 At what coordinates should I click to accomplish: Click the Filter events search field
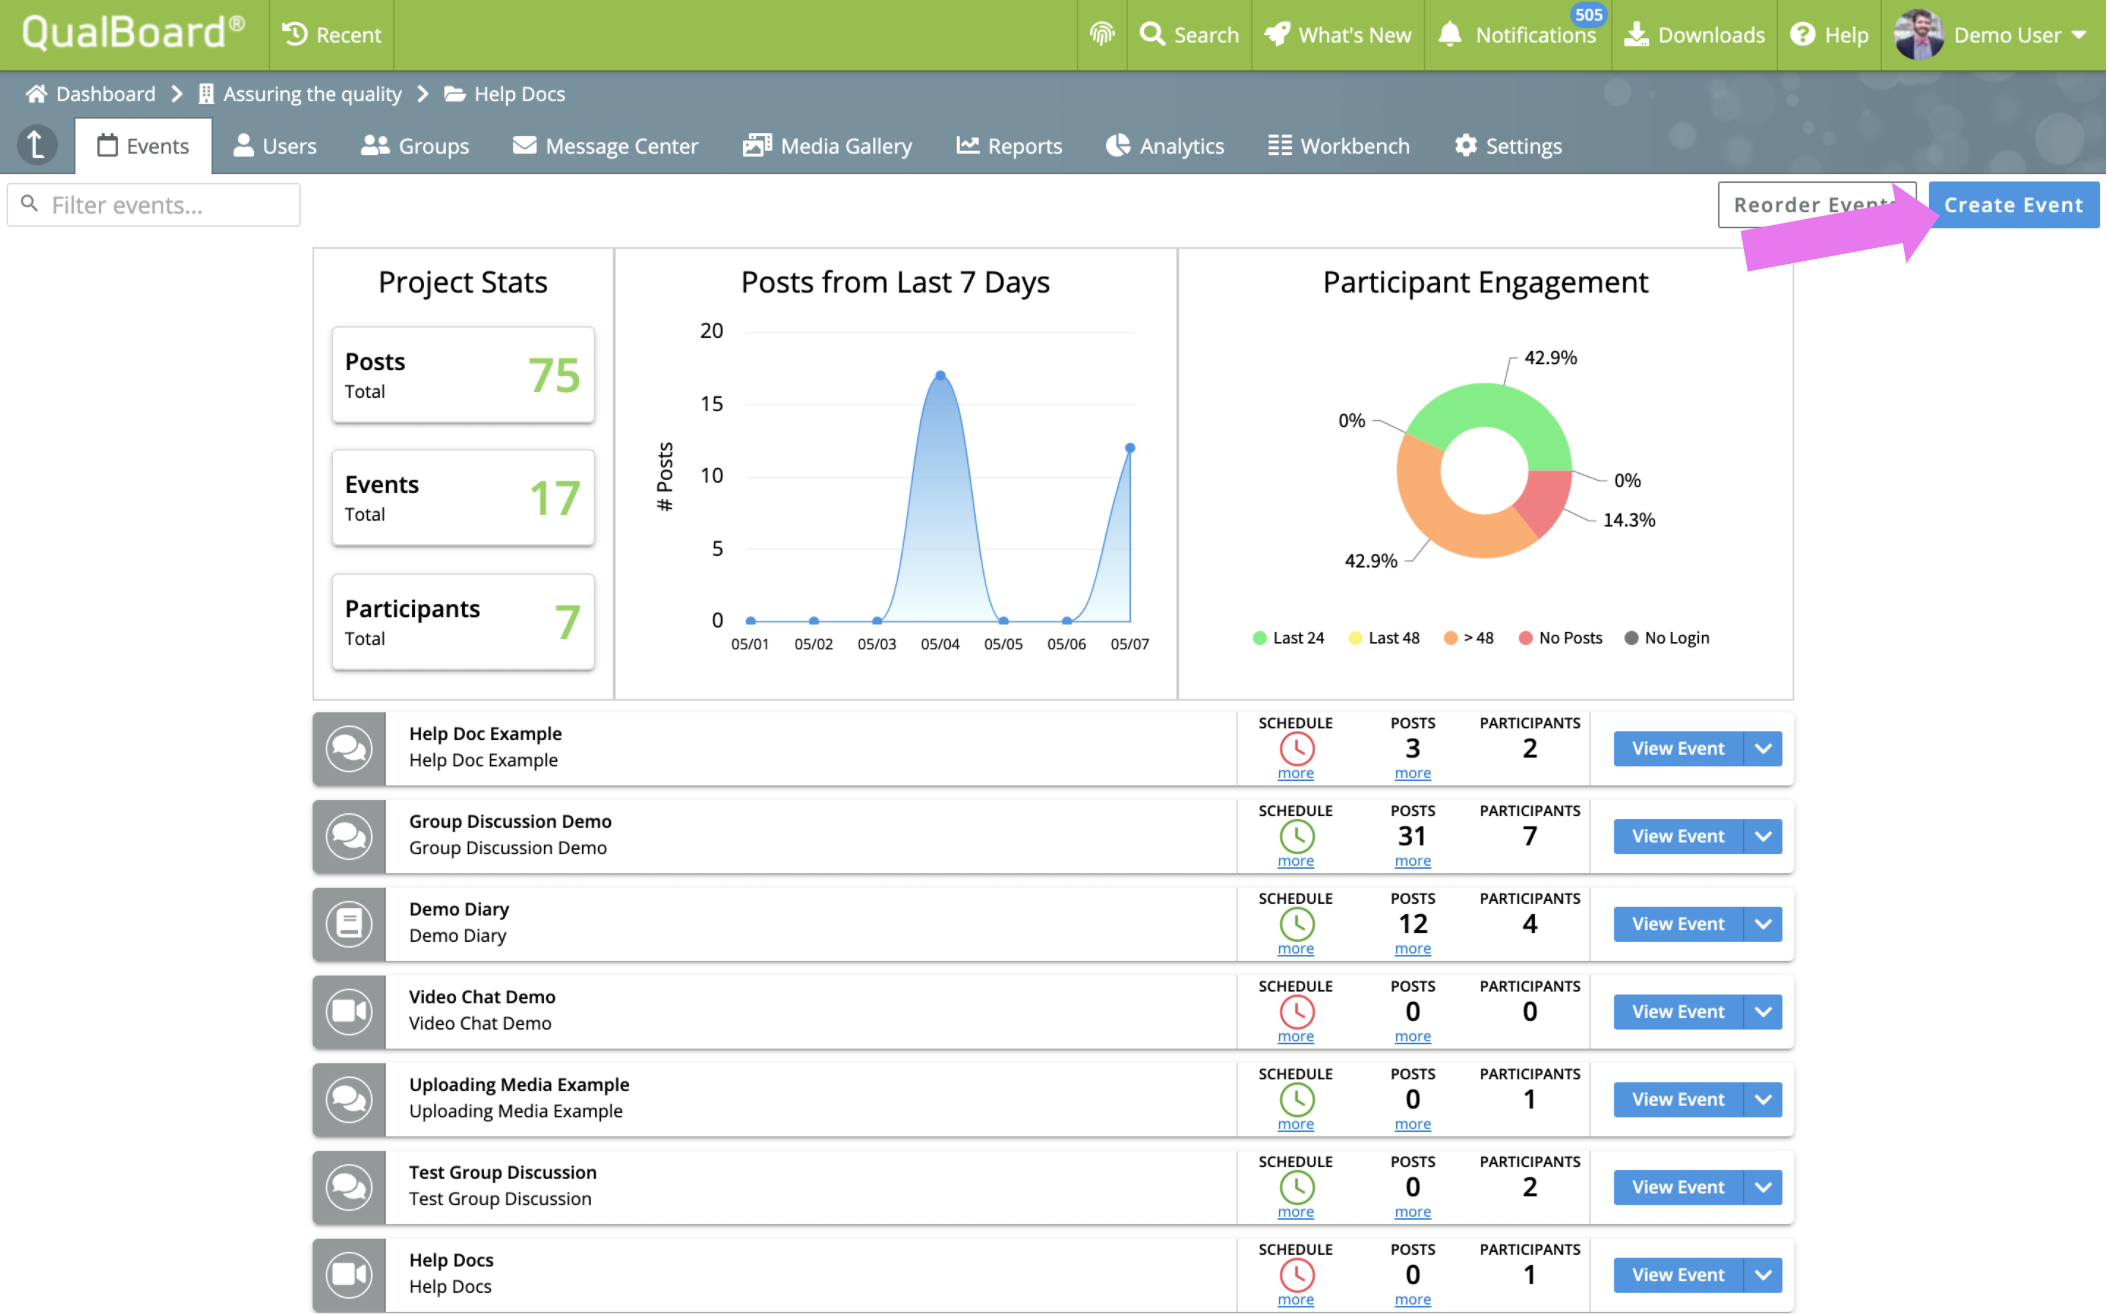coord(155,205)
